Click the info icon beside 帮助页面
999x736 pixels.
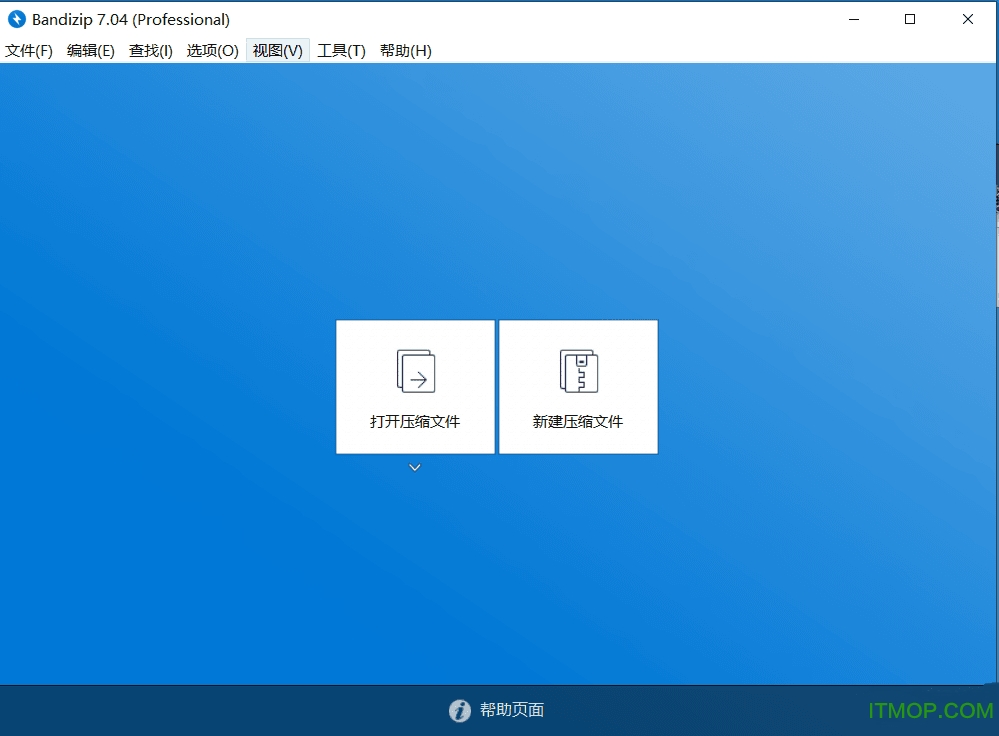click(x=459, y=711)
